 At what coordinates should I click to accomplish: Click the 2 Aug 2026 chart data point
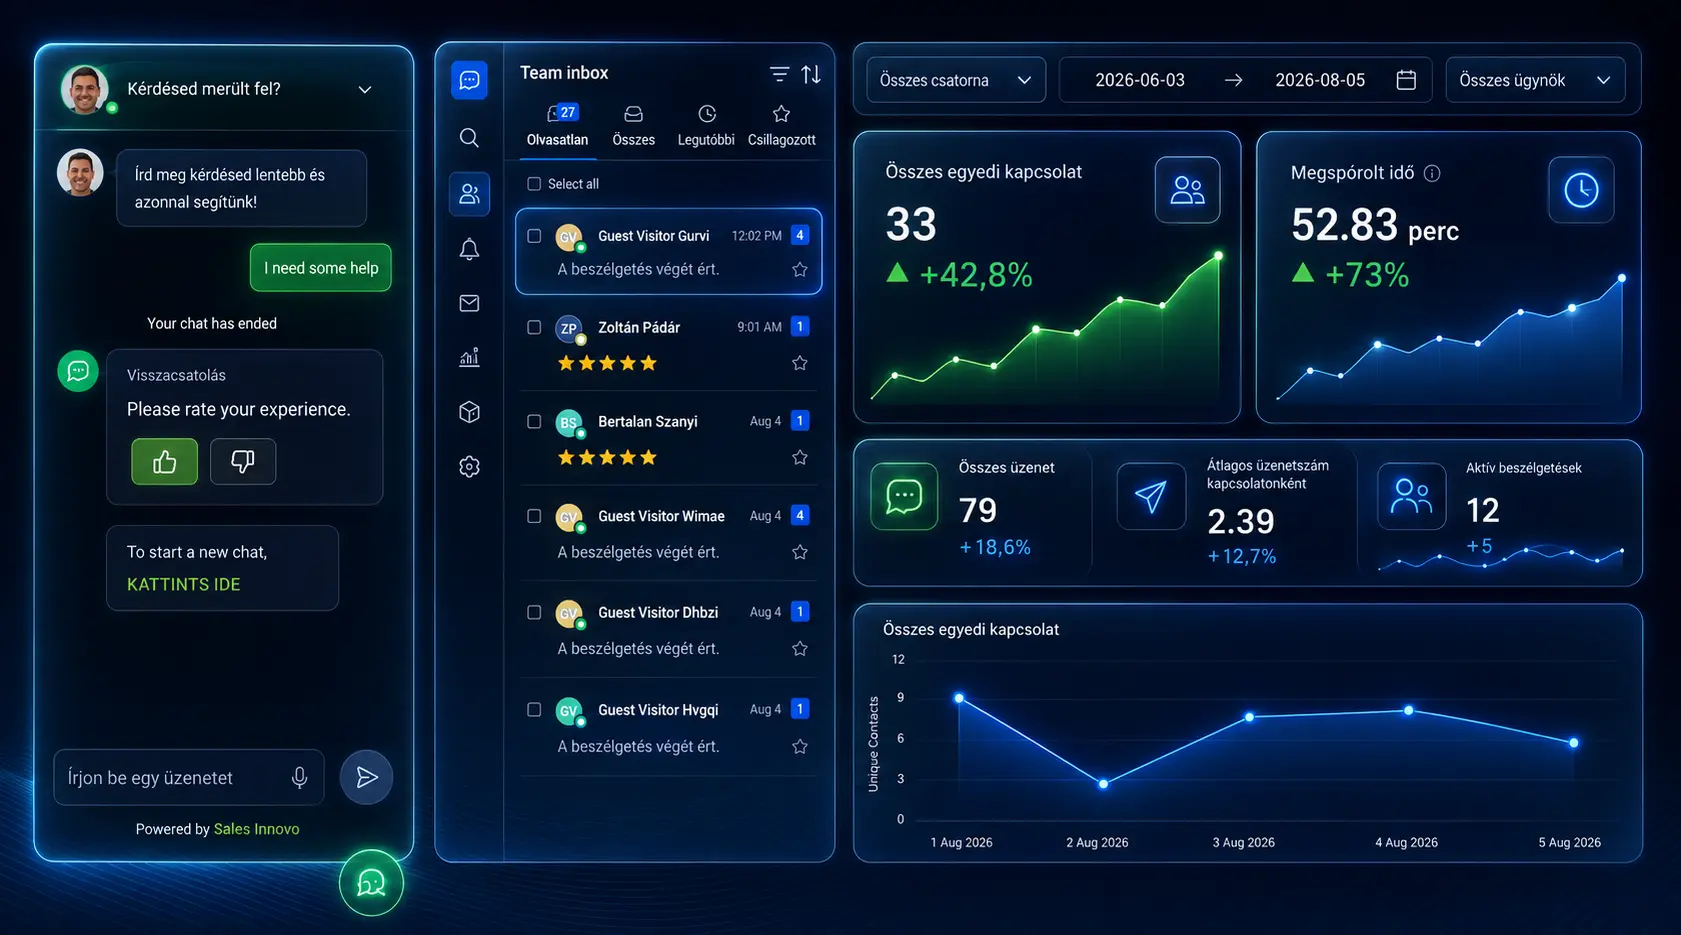(1103, 784)
